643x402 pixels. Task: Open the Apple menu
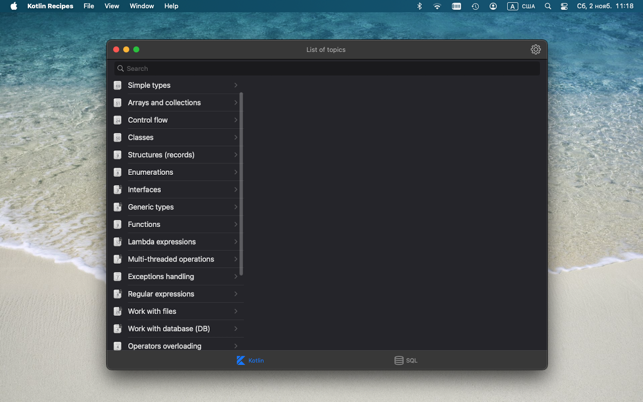(14, 6)
